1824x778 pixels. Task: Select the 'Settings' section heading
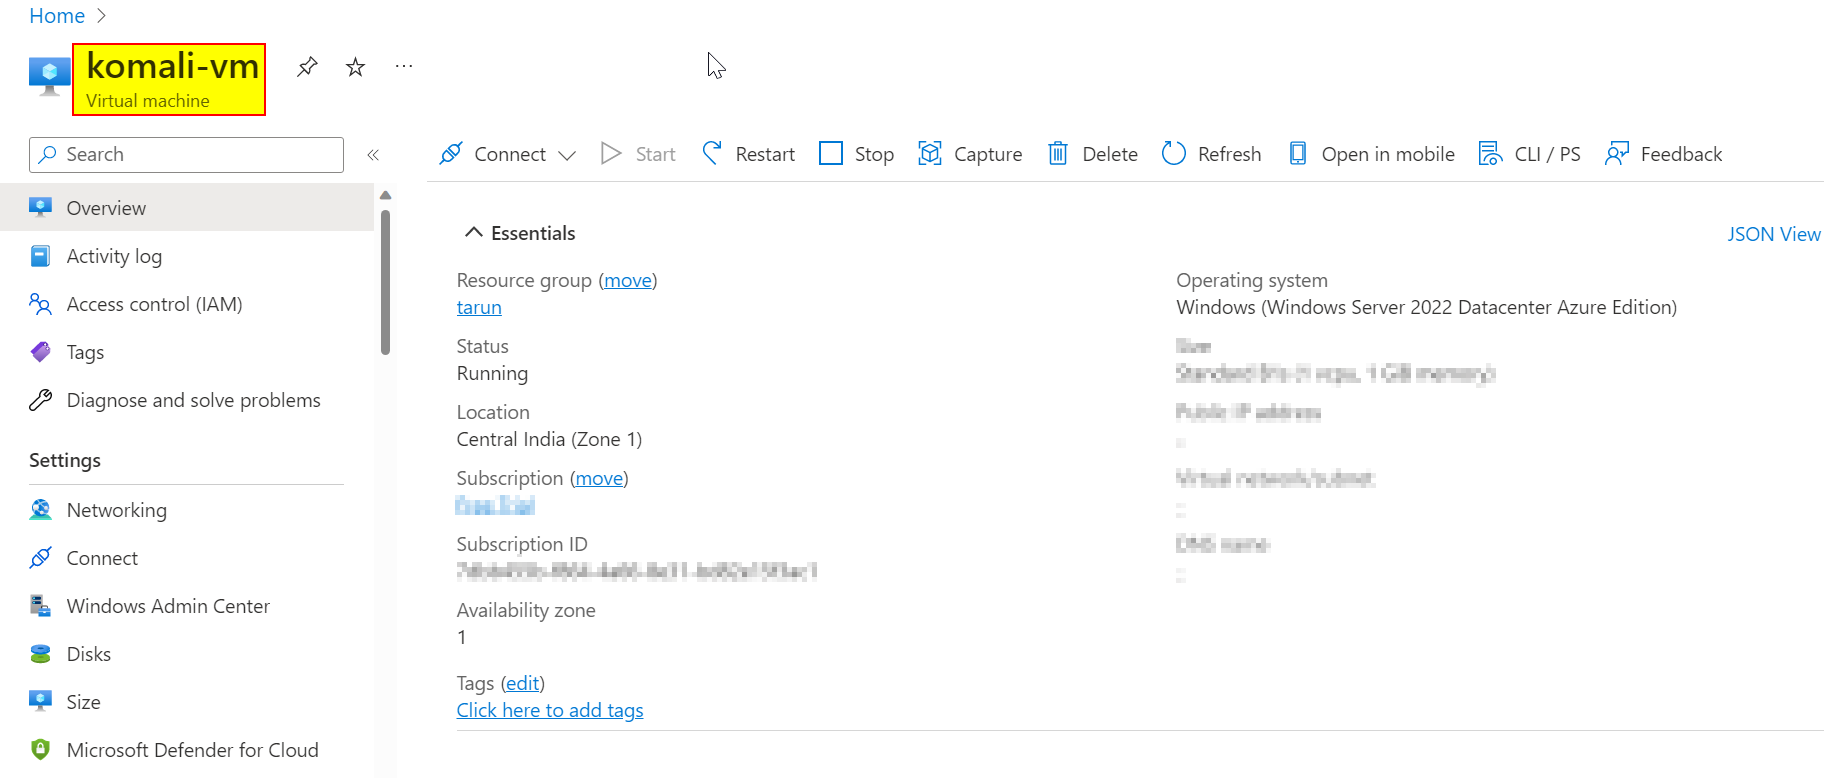coord(65,461)
